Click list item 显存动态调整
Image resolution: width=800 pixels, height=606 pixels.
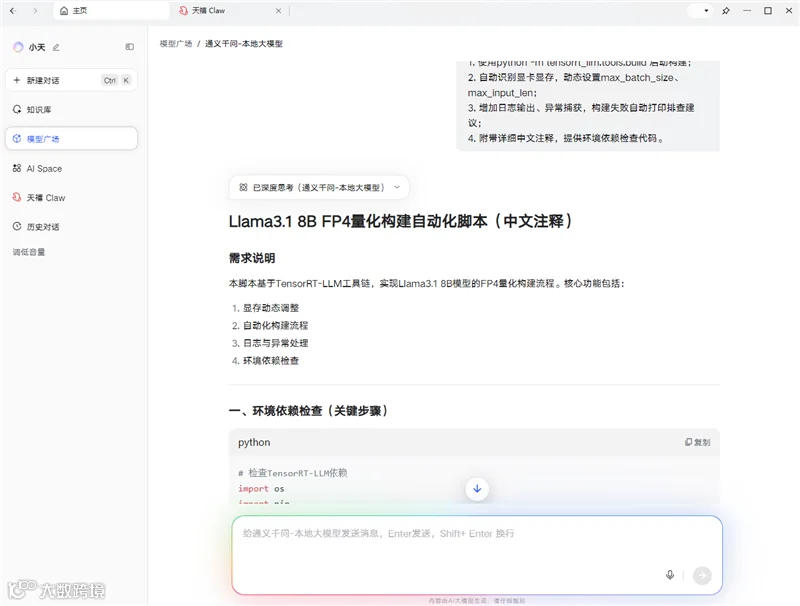coord(270,308)
